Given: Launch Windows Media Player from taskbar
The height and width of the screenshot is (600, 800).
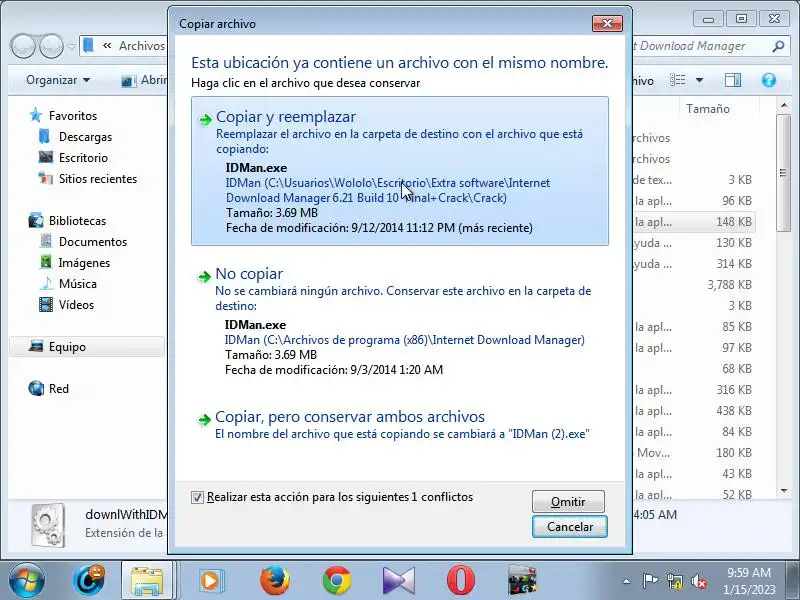Looking at the screenshot, I should pyautogui.click(x=211, y=581).
